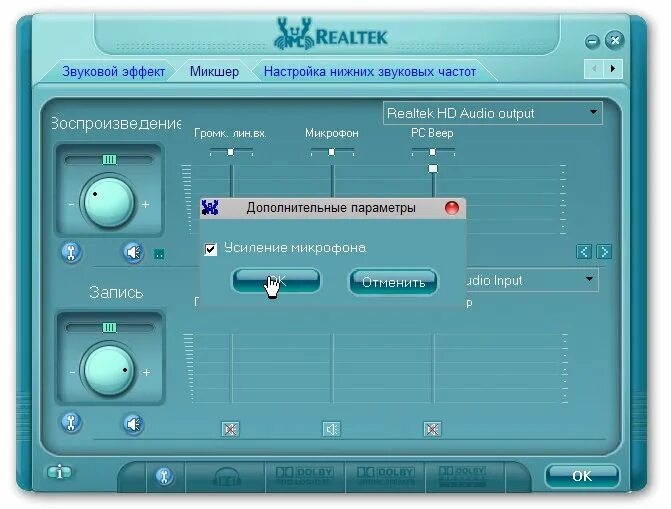Viewport: 671px width, 509px height.
Task: Click the Воспроизведение volume knob
Action: (109, 202)
